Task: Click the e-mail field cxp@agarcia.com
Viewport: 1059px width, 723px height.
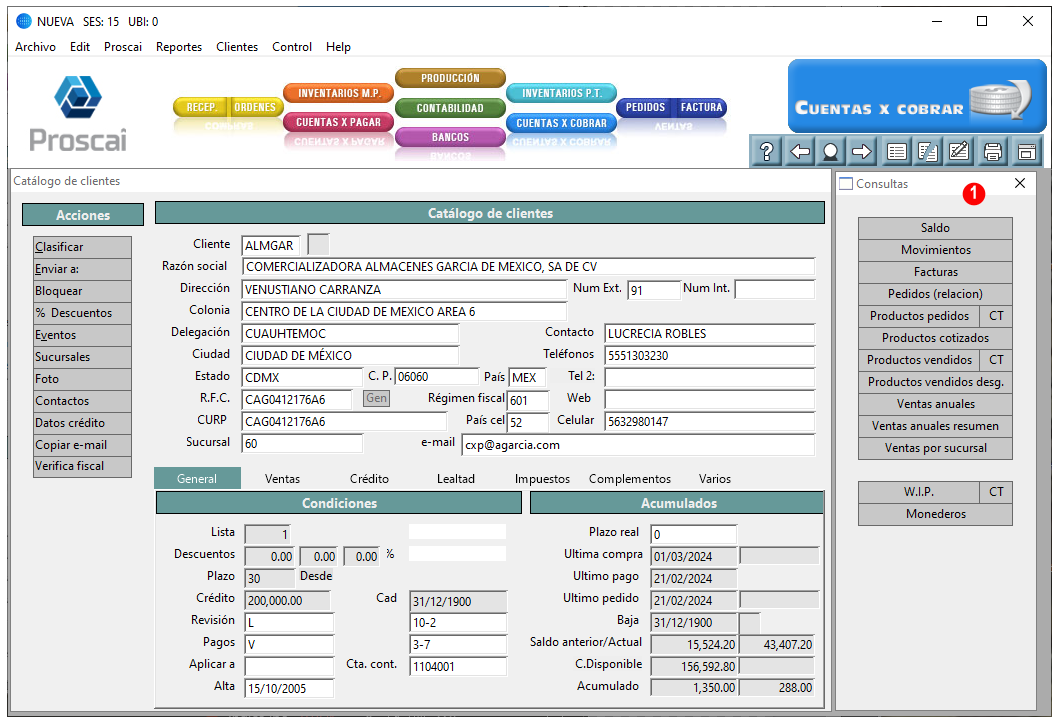Action: click(638, 445)
